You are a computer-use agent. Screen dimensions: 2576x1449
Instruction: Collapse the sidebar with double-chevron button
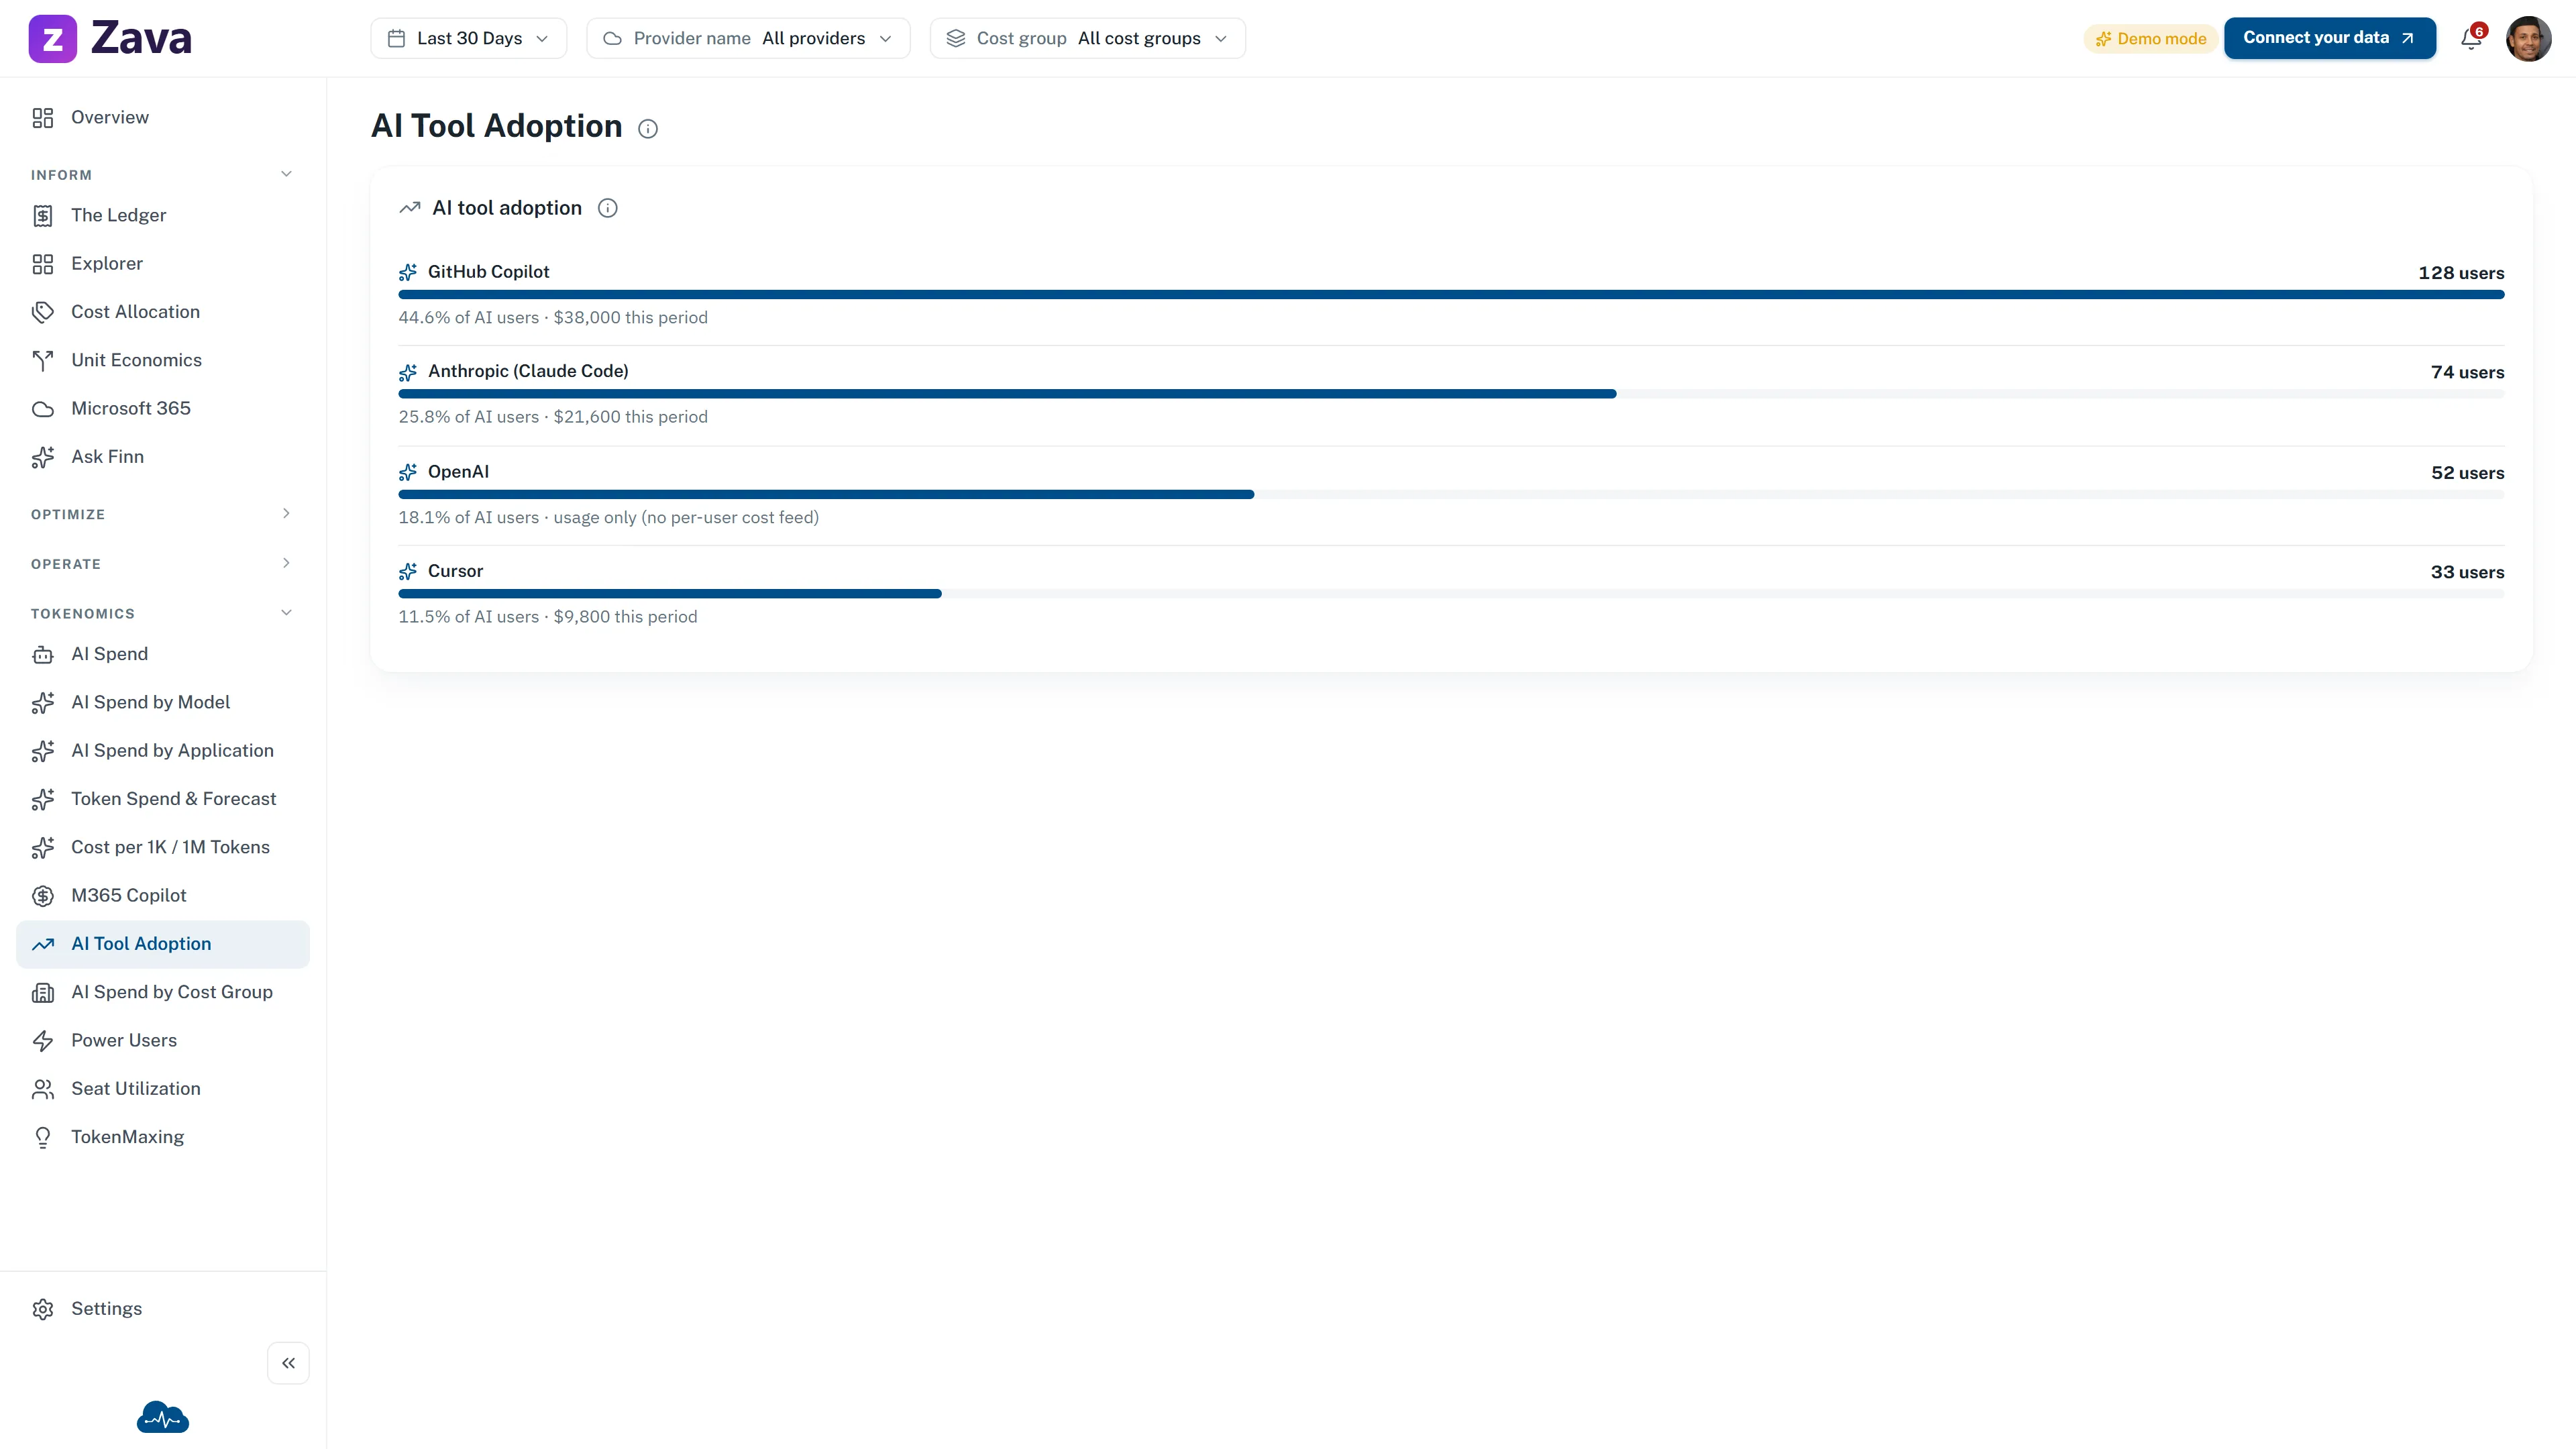[x=288, y=1363]
